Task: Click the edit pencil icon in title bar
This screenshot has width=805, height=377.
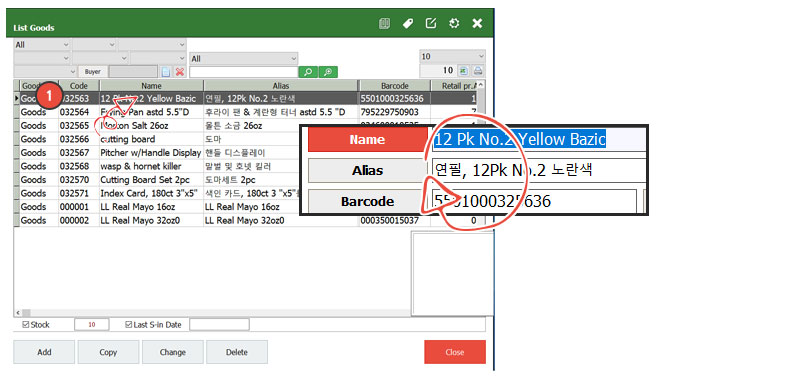Action: click(431, 23)
